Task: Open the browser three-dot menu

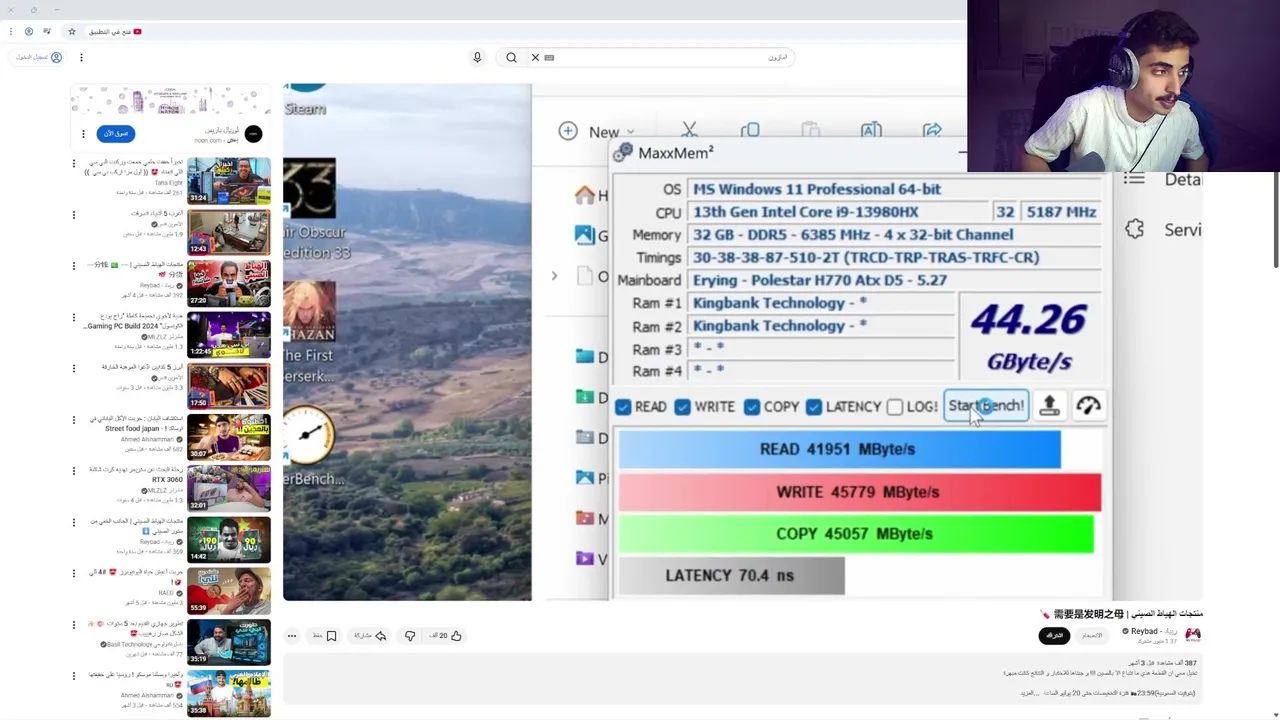Action: point(11,32)
